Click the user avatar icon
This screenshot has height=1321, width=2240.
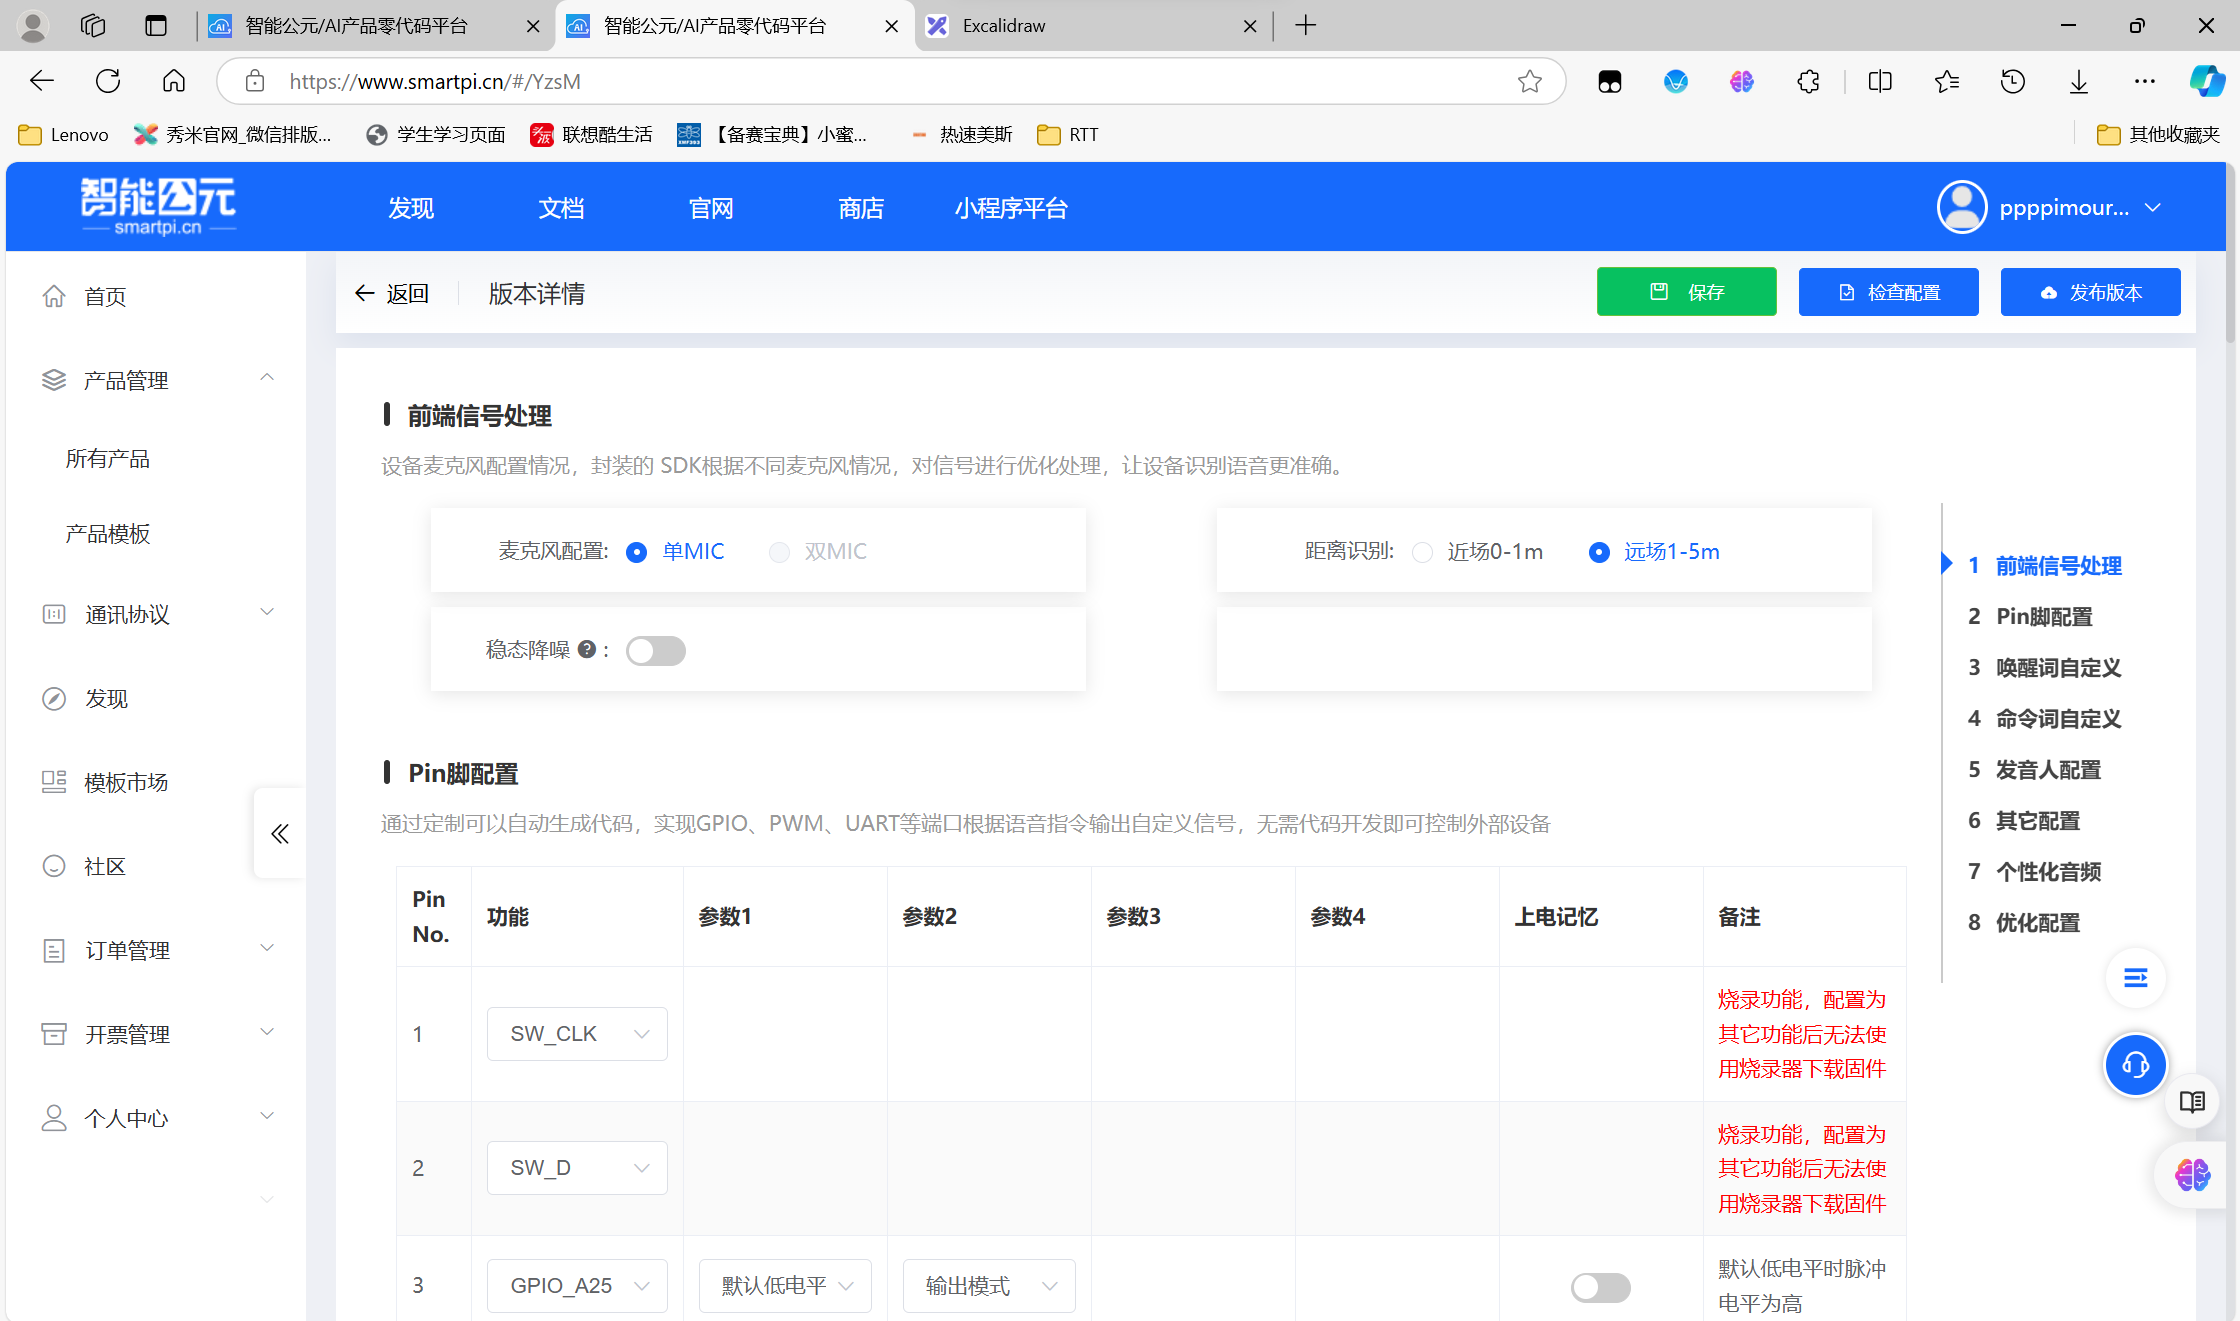coord(1962,207)
